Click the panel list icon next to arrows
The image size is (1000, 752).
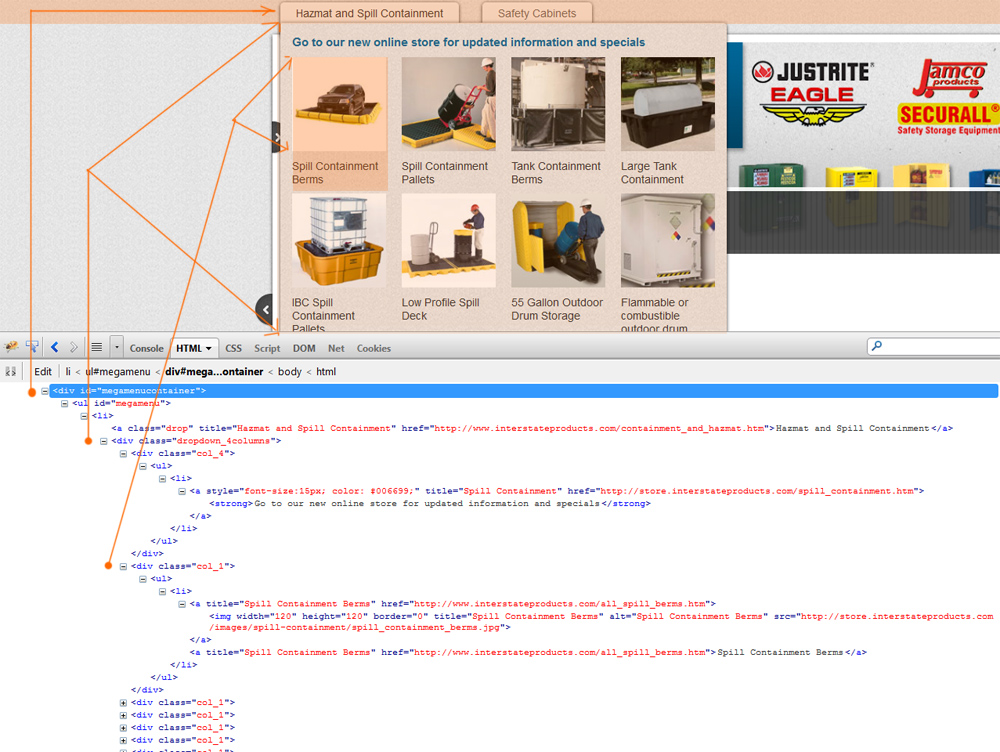[x=95, y=347]
